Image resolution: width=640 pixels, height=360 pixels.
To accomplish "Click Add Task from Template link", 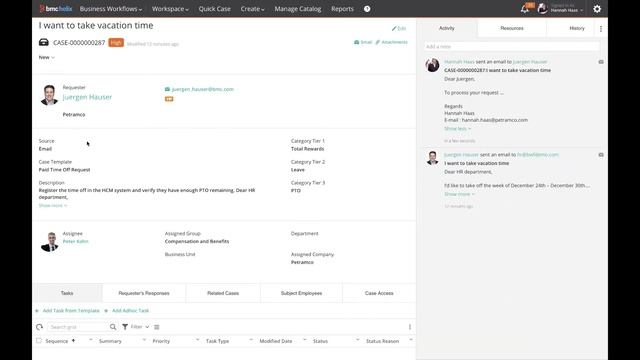I will (x=71, y=311).
